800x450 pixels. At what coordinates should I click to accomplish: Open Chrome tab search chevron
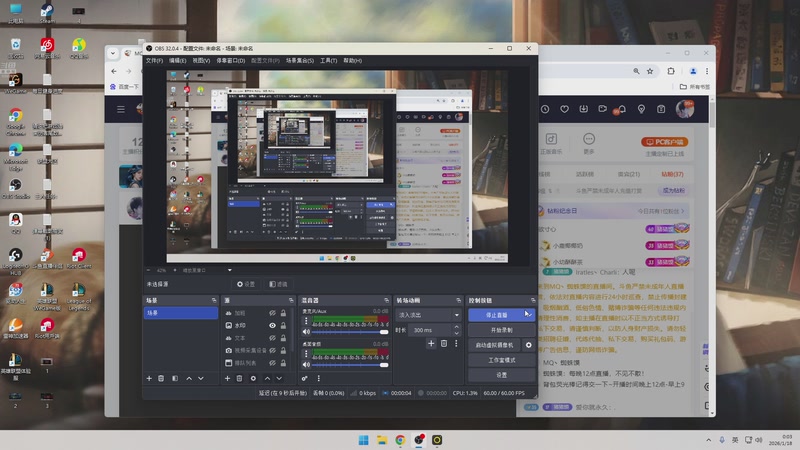pos(113,53)
